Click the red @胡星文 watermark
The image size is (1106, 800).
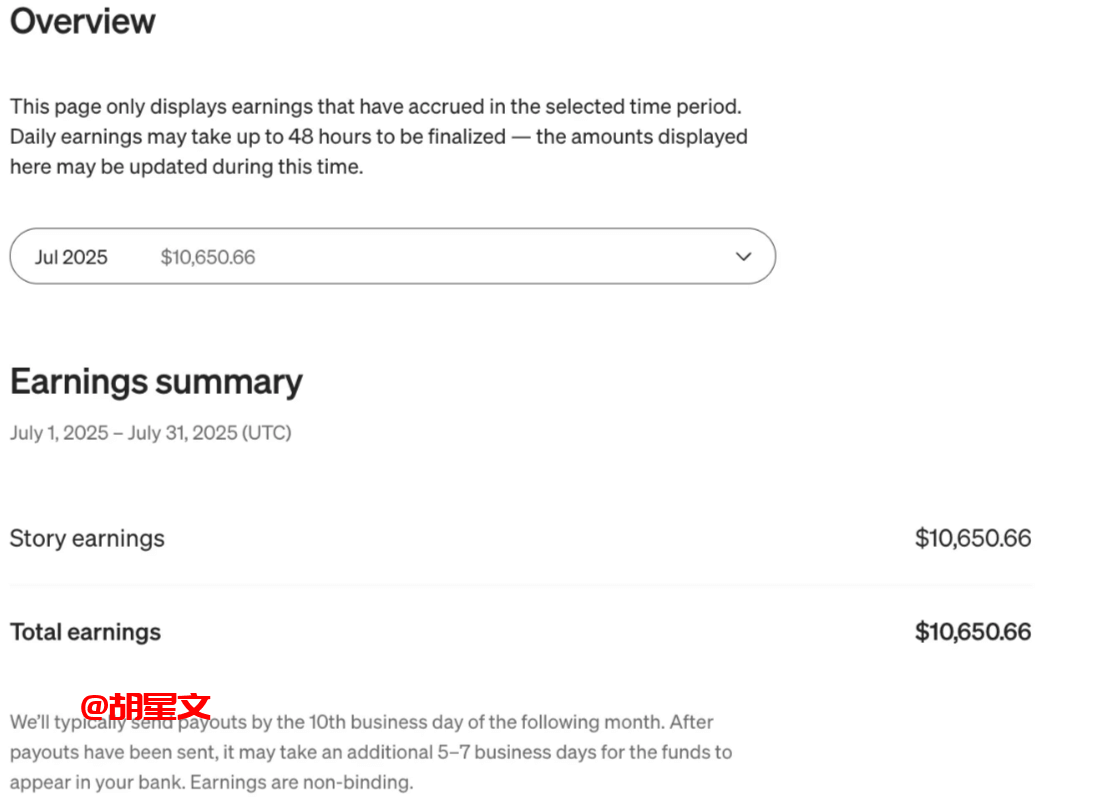pyautogui.click(x=146, y=706)
